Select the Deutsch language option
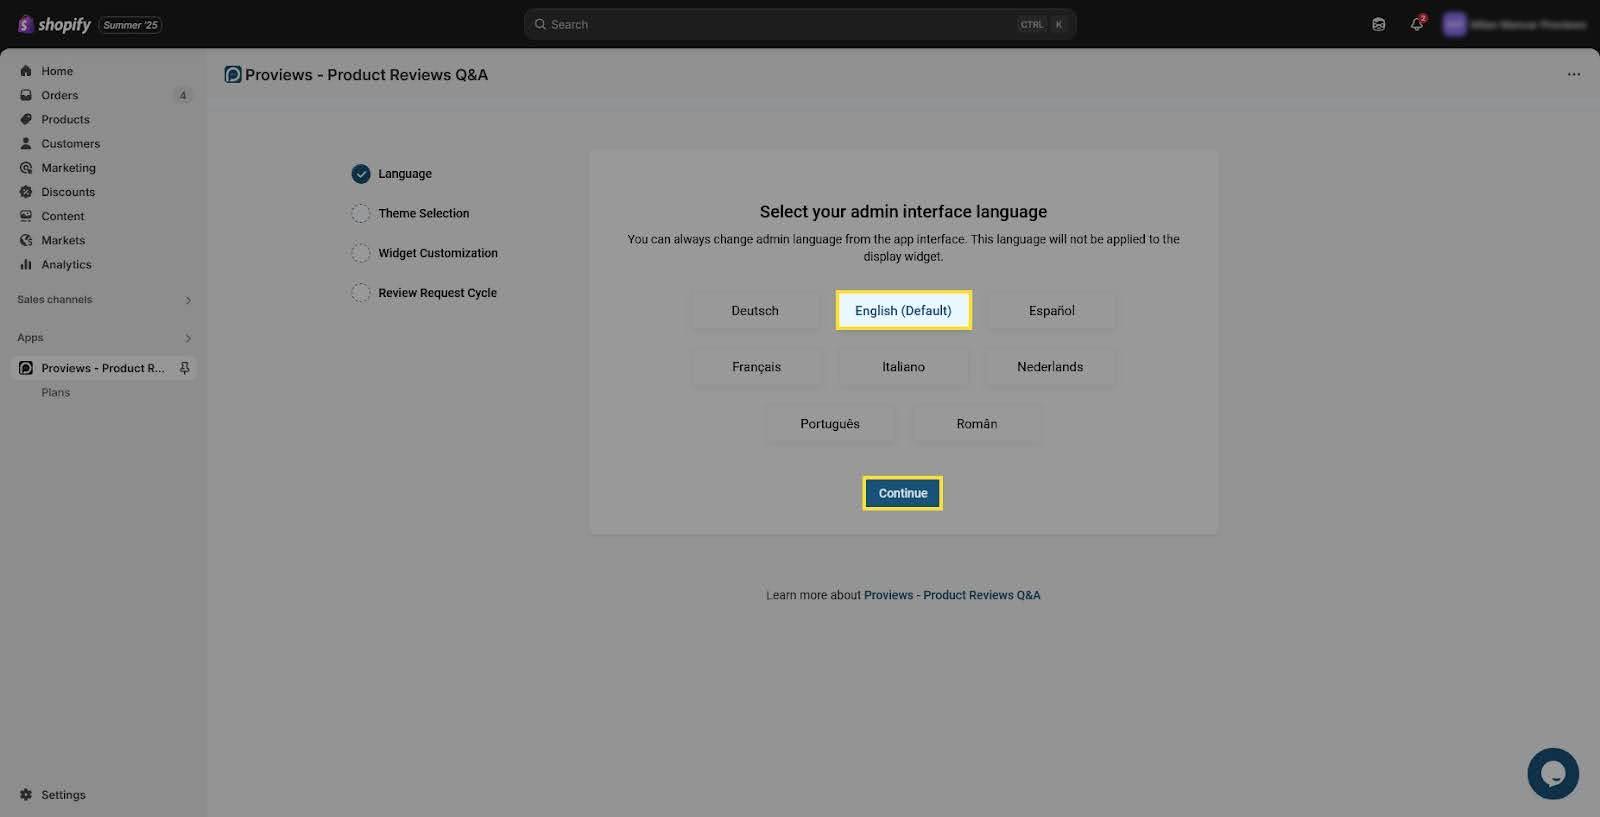The width and height of the screenshot is (1600, 817). tap(754, 311)
